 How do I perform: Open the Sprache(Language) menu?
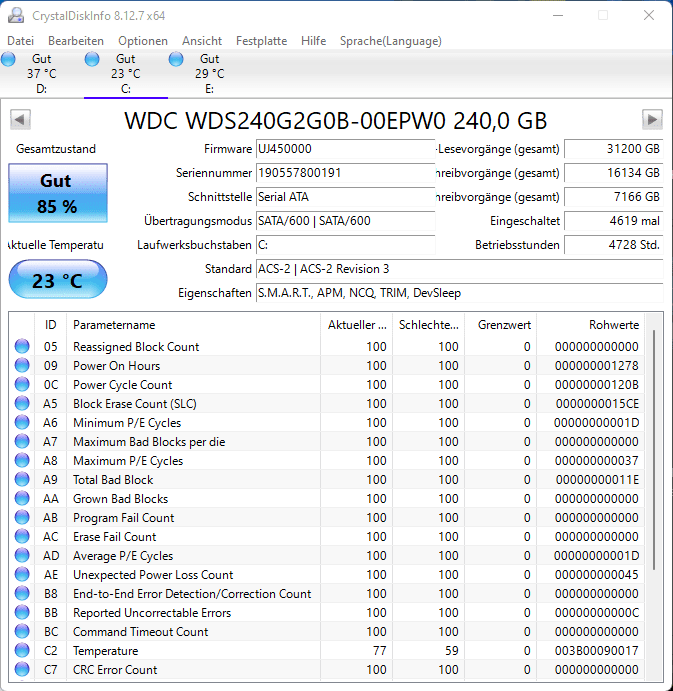tap(390, 41)
